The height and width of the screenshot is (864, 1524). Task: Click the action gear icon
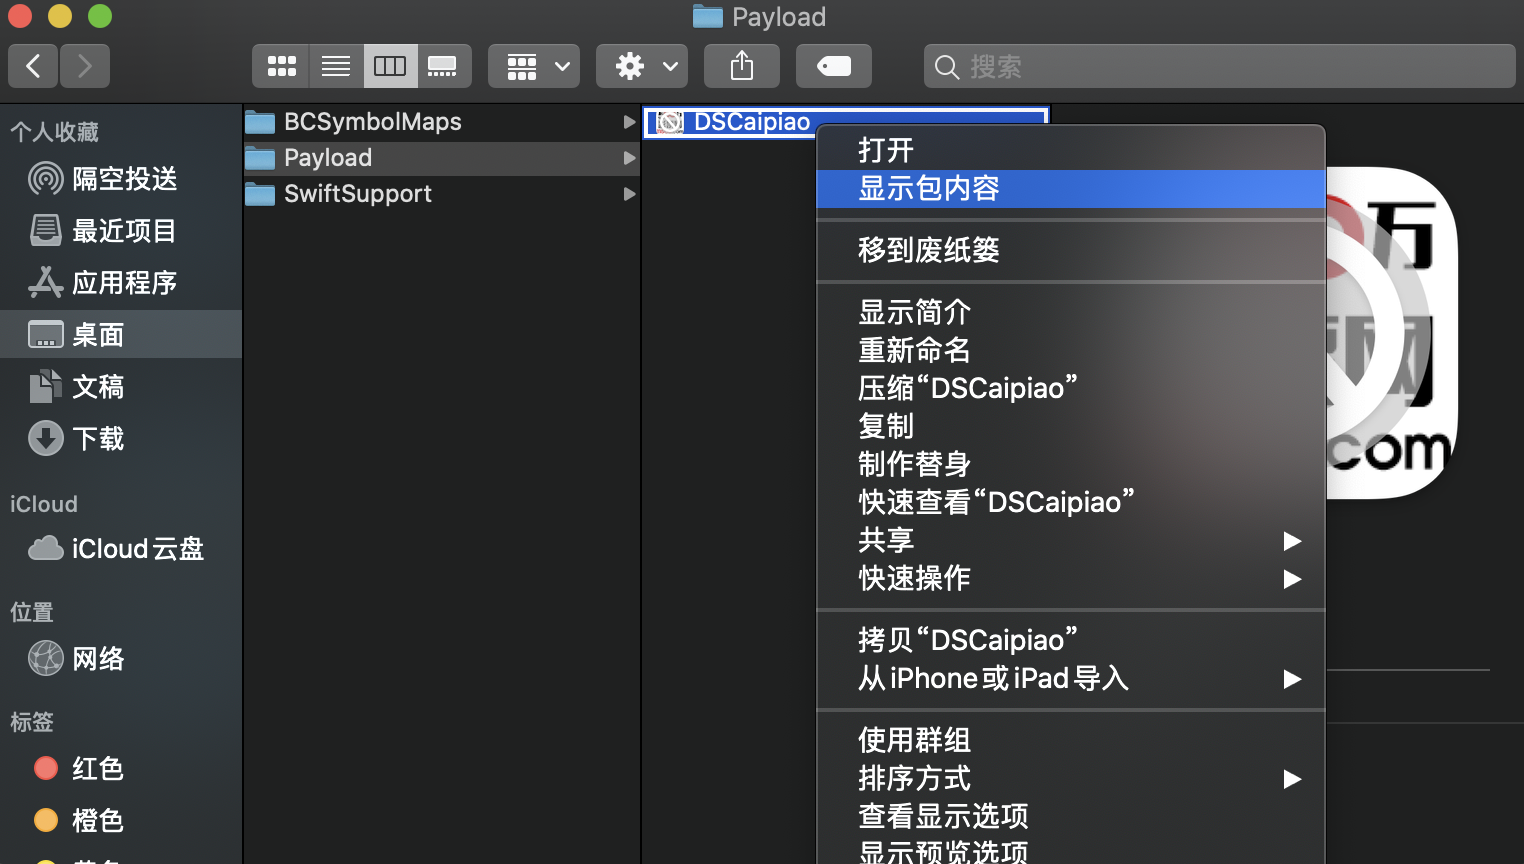coord(630,65)
